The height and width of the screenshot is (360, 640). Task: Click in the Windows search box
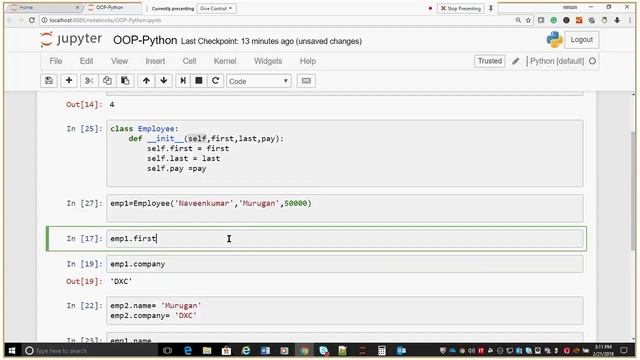(x=90, y=351)
